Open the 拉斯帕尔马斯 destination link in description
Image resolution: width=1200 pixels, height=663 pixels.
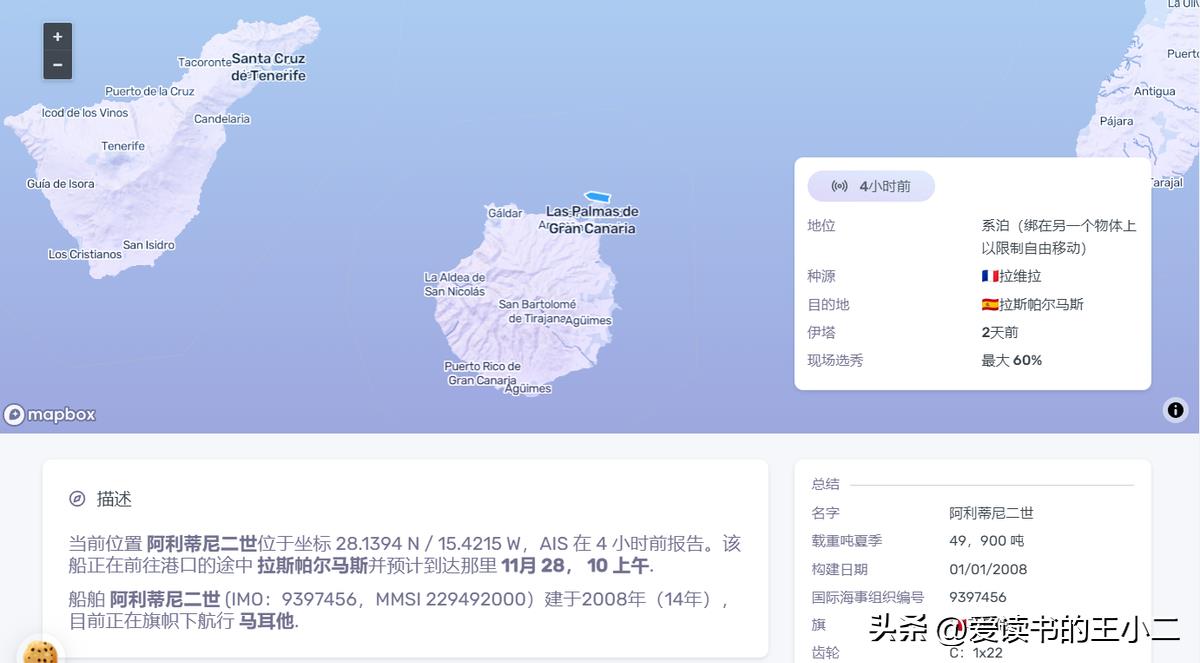(x=312, y=566)
